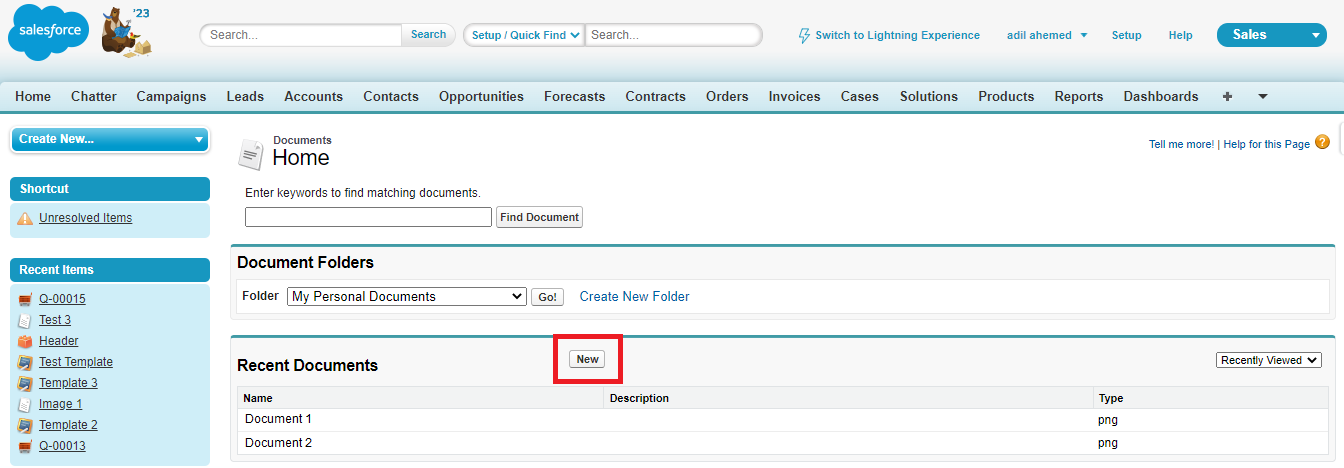Screen dimensions: 1344x468
Task: Expand the tab bar overflow arrow
Action: tap(1262, 97)
